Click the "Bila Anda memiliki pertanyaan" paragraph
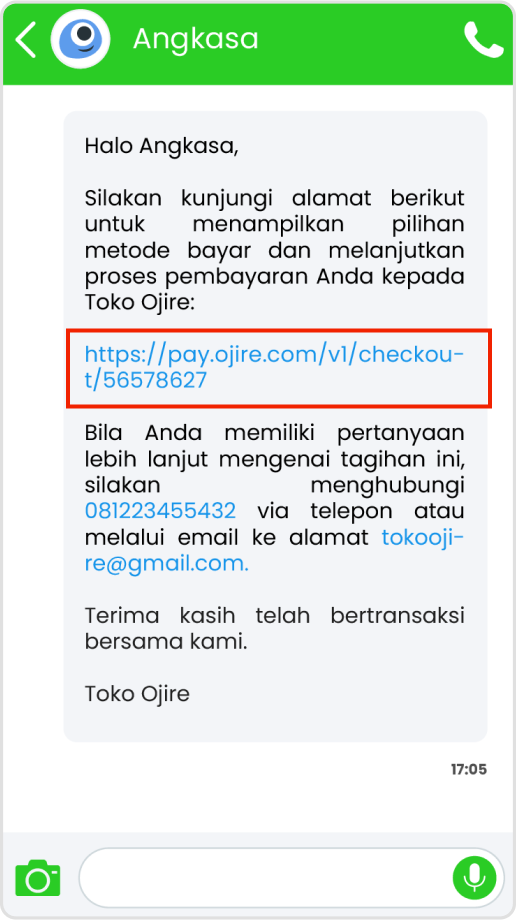 click(275, 499)
